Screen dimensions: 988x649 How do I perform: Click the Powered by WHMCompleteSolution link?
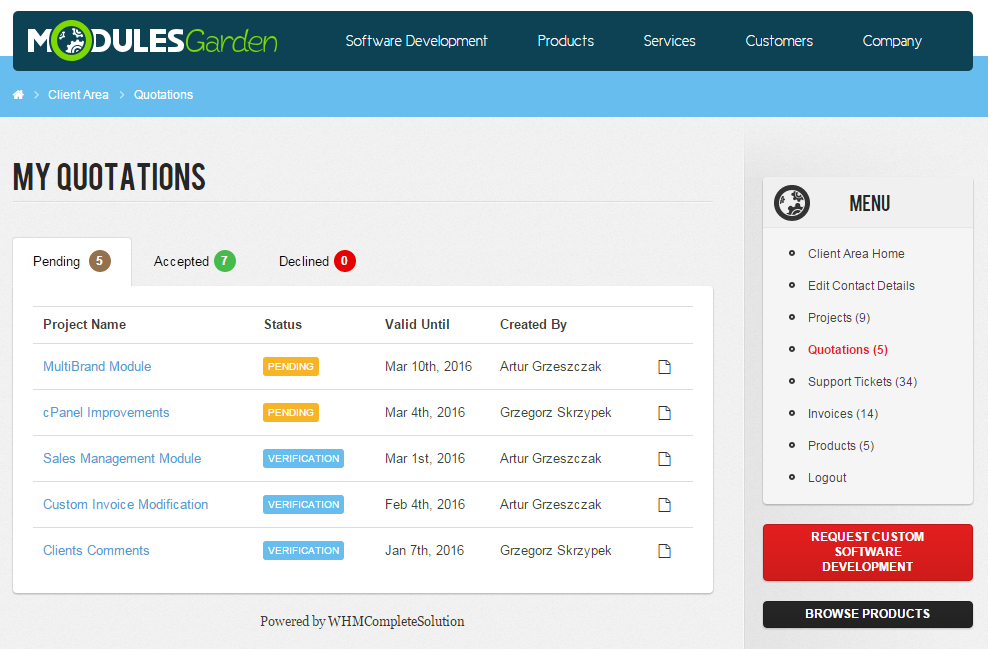362,621
